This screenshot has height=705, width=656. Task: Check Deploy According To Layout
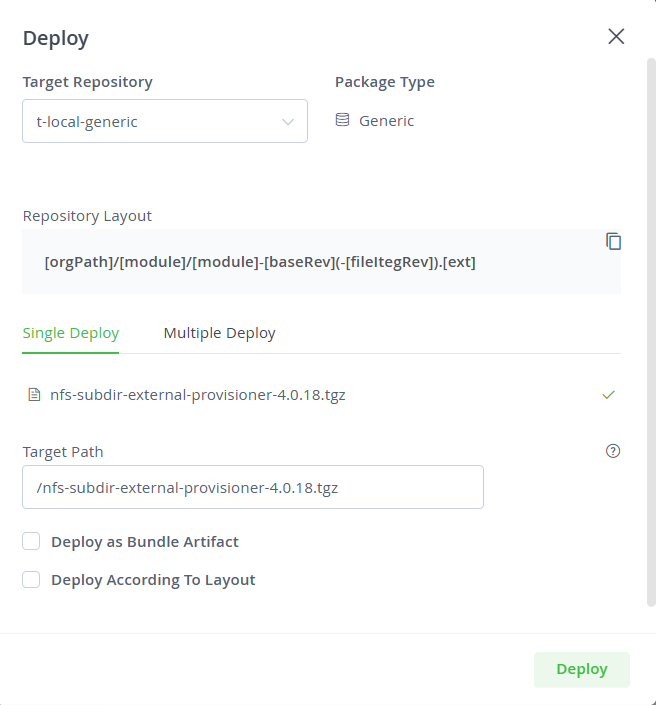[31, 580]
